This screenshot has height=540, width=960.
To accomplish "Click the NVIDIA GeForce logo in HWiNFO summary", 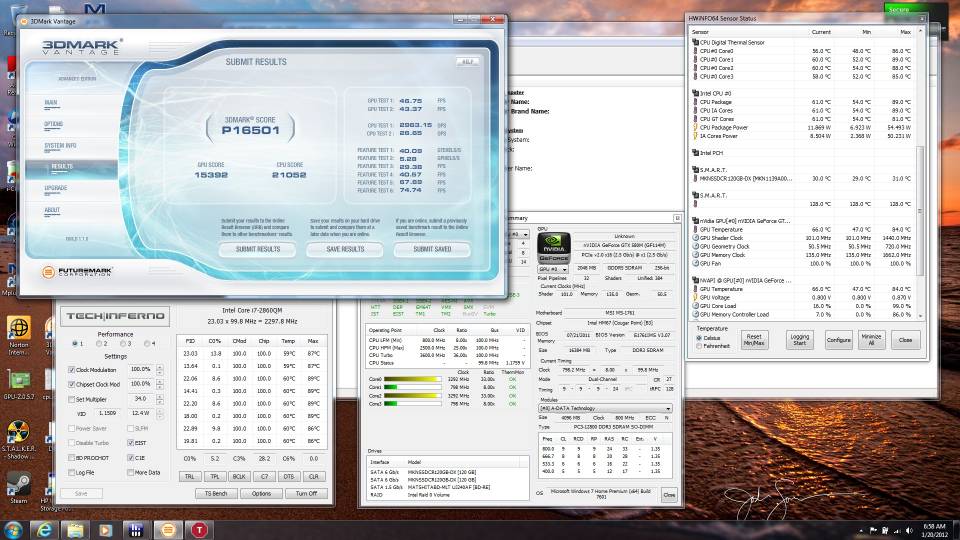I will point(553,247).
